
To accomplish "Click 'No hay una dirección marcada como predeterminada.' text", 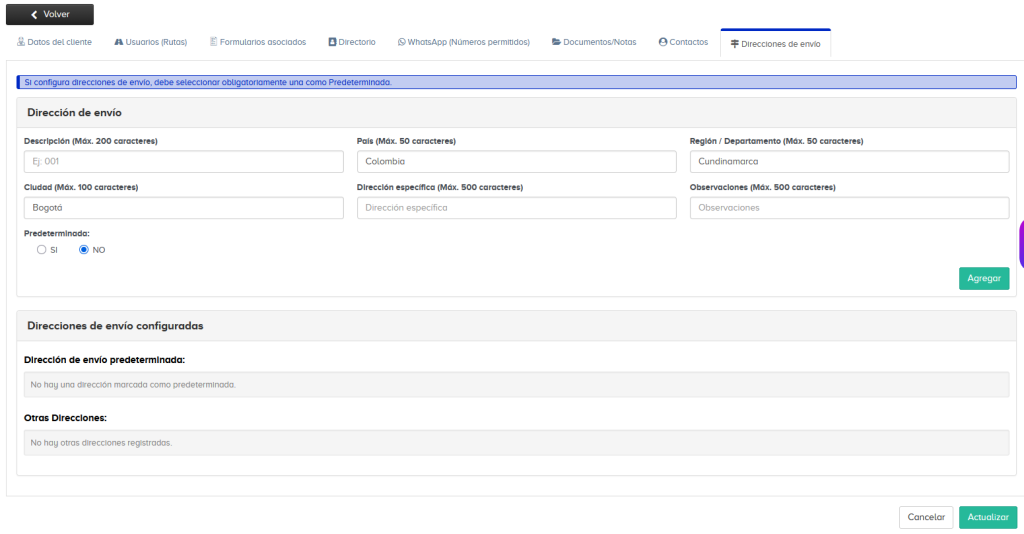I will (133, 385).
